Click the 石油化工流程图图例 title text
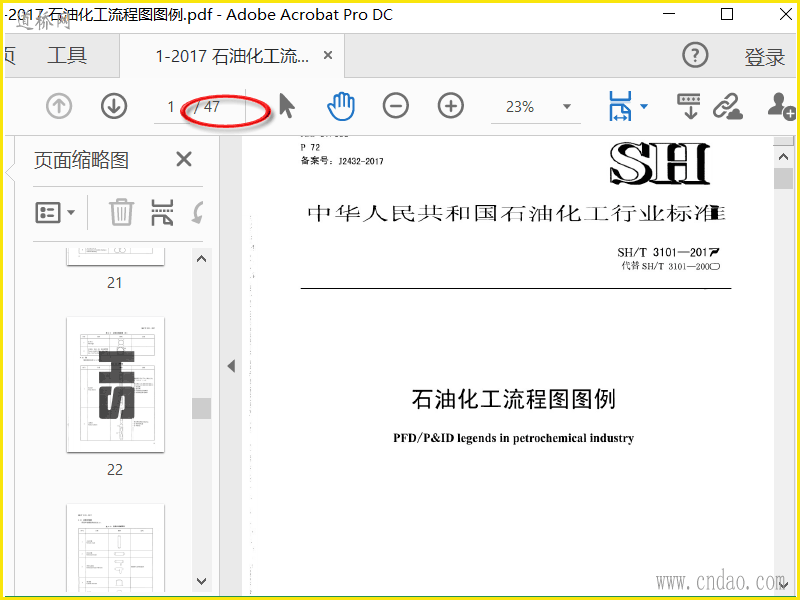 [x=513, y=399]
